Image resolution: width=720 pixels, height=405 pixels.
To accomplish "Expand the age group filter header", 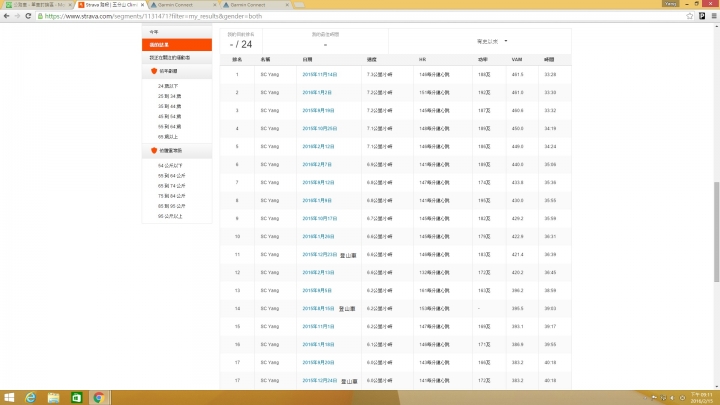I will tap(177, 71).
